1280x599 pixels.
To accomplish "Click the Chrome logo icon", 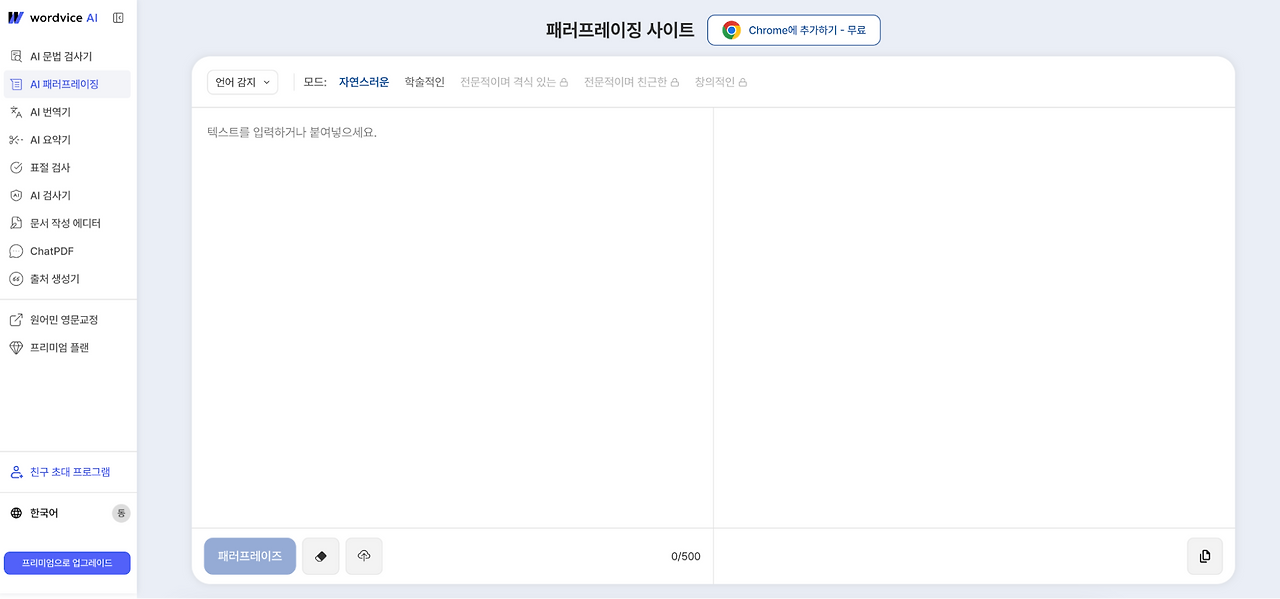I will (x=731, y=30).
